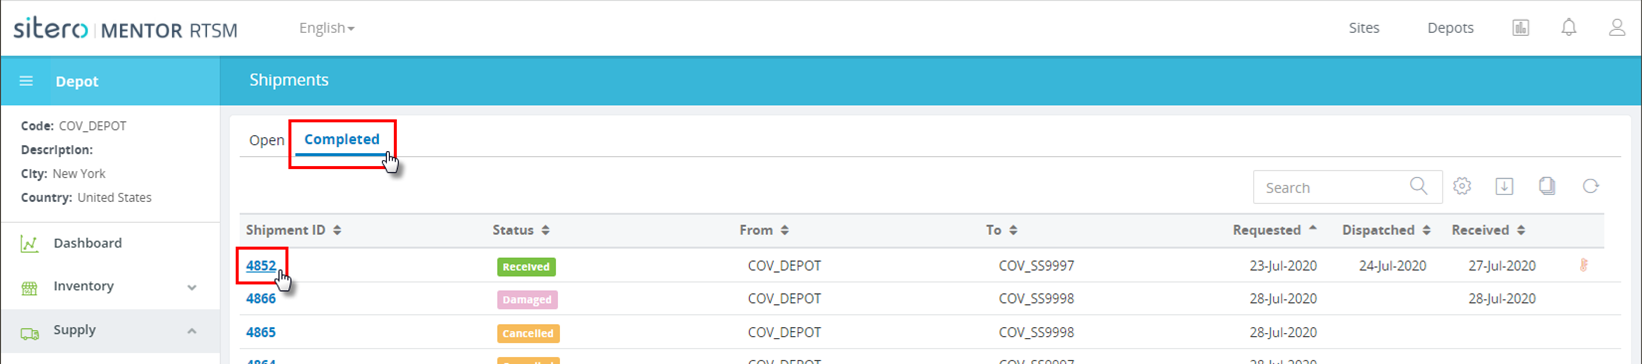Image resolution: width=1642 pixels, height=364 pixels.
Task: Switch to the Completed shipments tab
Action: (x=342, y=139)
